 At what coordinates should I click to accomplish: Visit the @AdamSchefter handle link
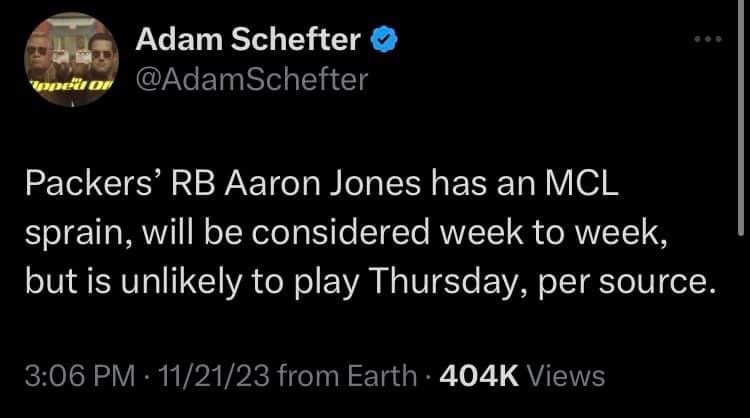click(x=252, y=79)
